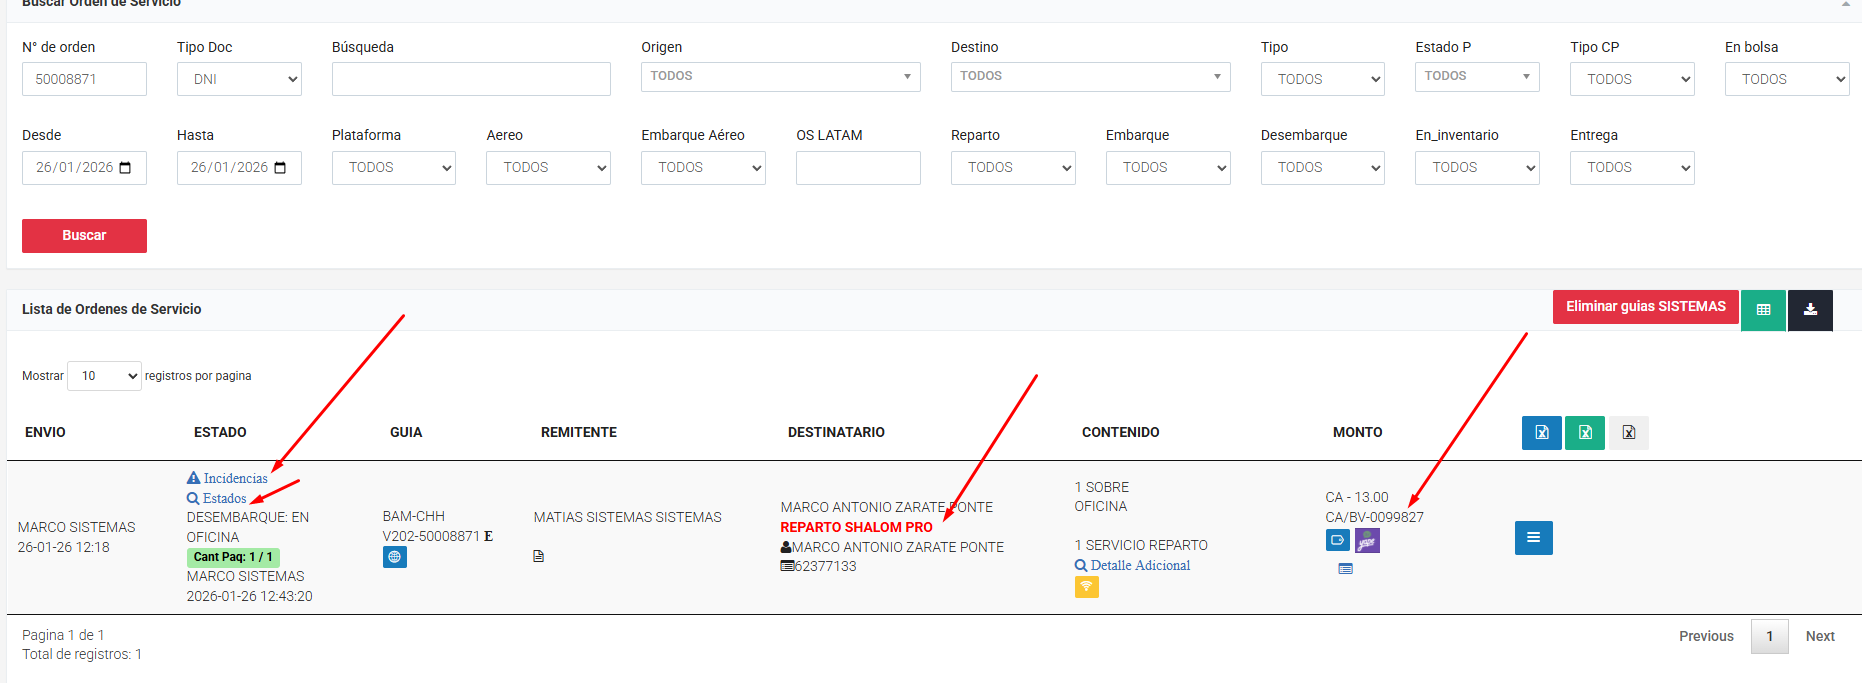Click the green table grid icon button
This screenshot has height=683, width=1862.
point(1763,310)
